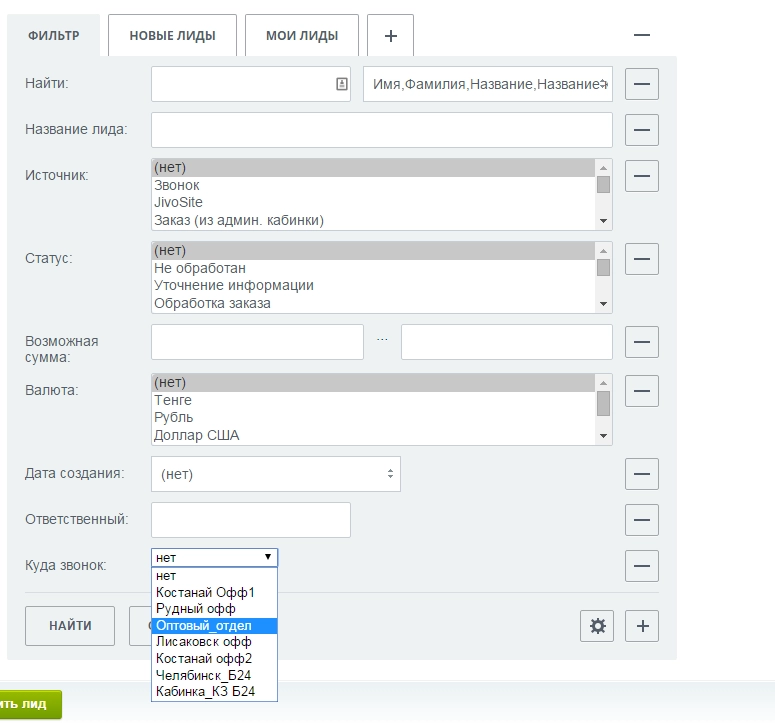Viewport: 775px width, 723px height.
Task: Click the Ответственный input field
Action: [251, 520]
